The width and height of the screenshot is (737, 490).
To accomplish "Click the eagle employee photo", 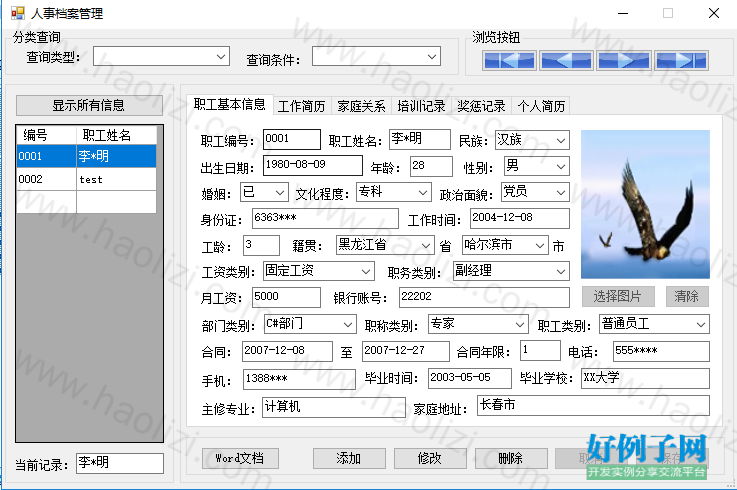I will (x=645, y=205).
